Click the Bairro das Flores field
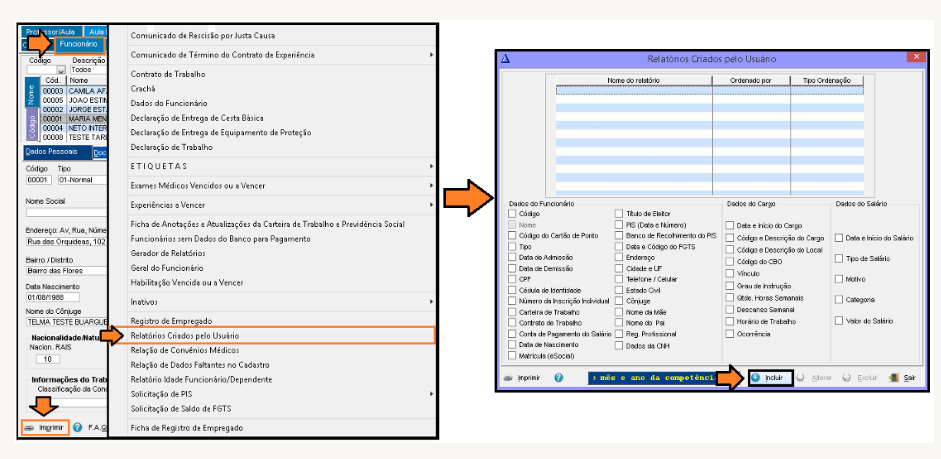Viewport: 941px width, 459px height. point(66,271)
